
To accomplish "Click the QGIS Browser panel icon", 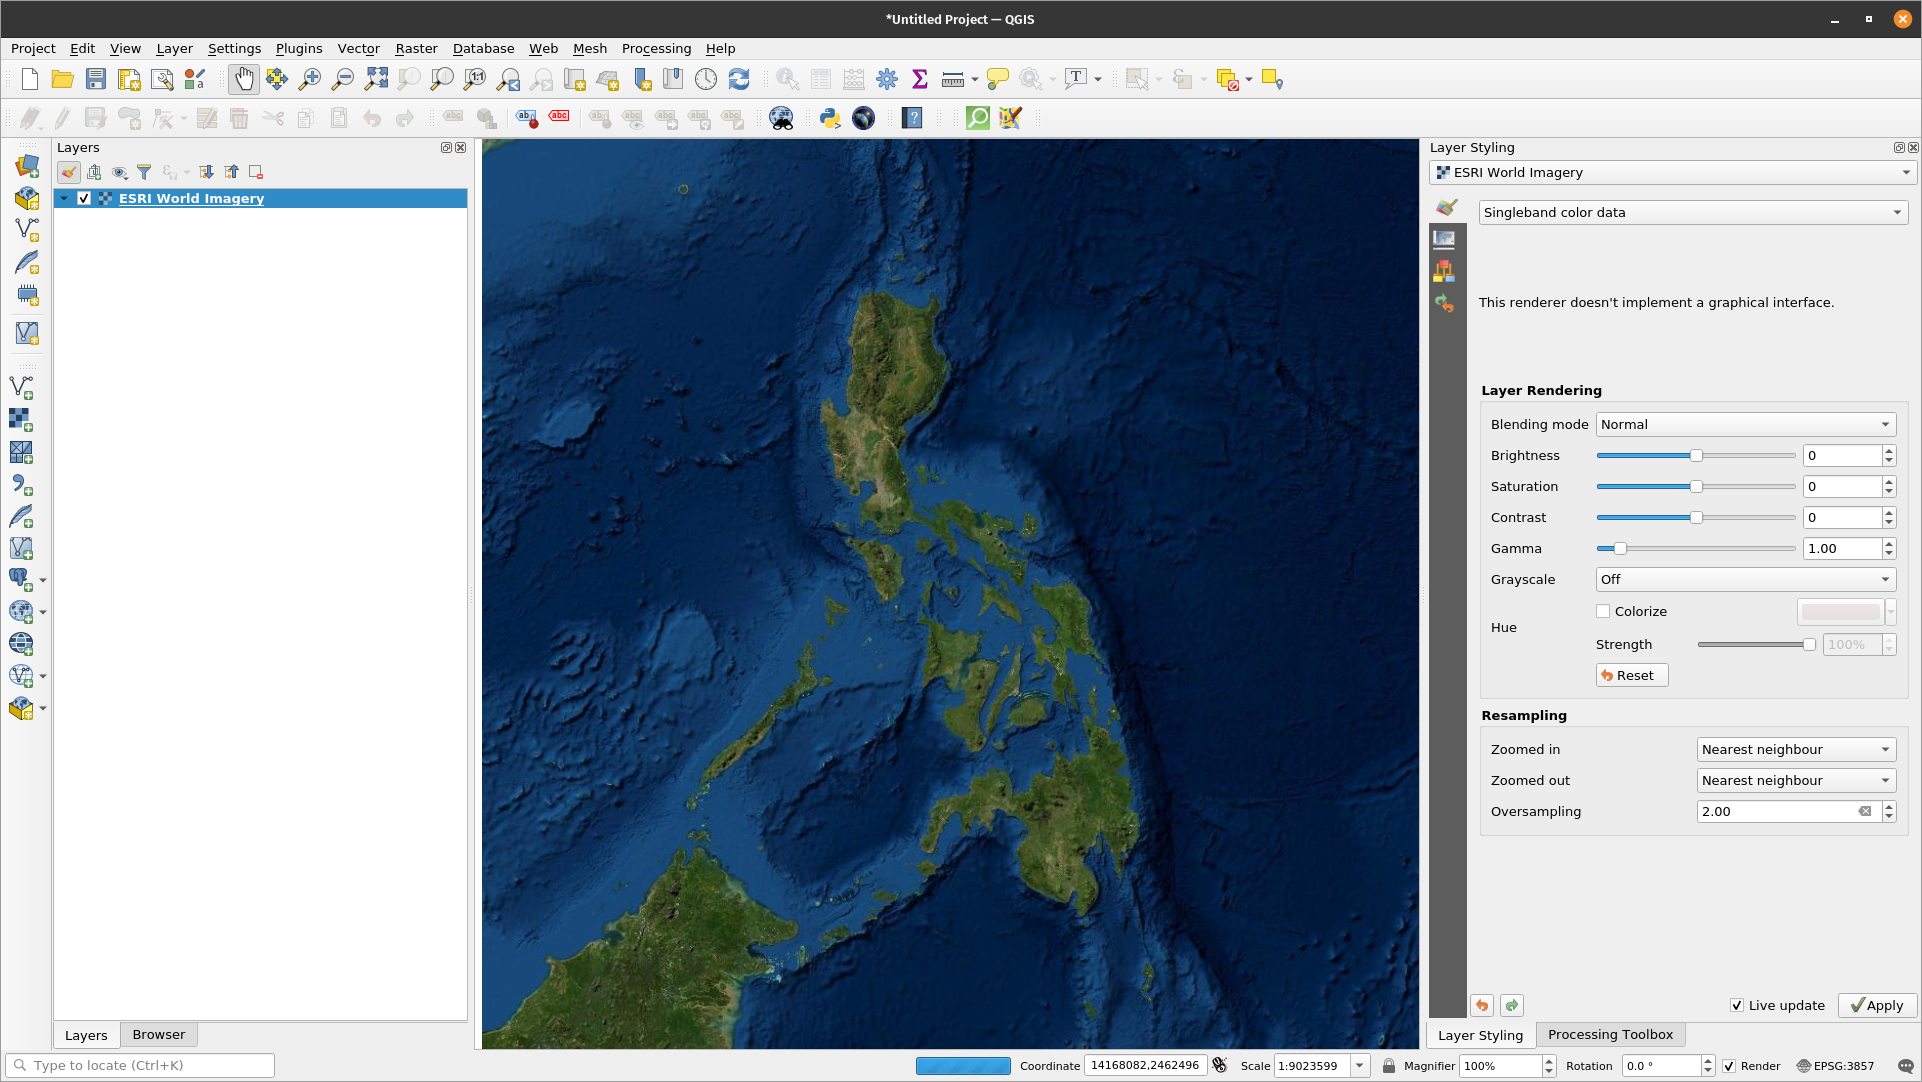I will click(158, 1033).
